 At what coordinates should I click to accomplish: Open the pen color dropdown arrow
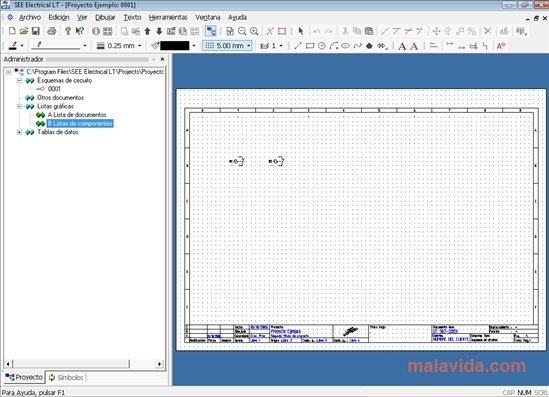coord(22,46)
